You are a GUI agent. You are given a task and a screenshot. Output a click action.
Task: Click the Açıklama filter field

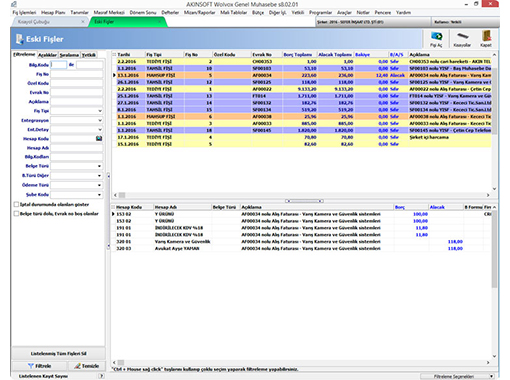click(76, 102)
